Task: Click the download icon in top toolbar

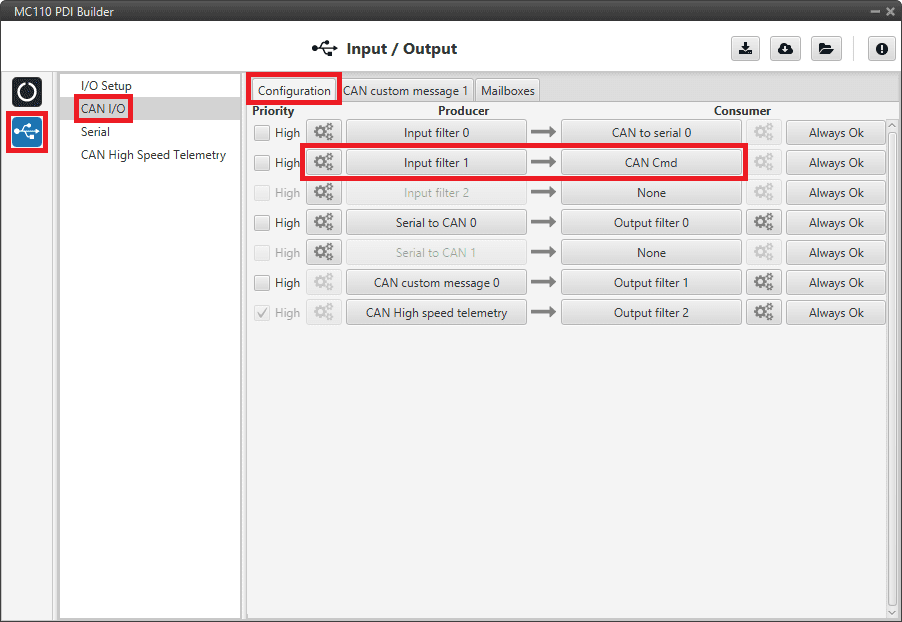Action: [745, 49]
